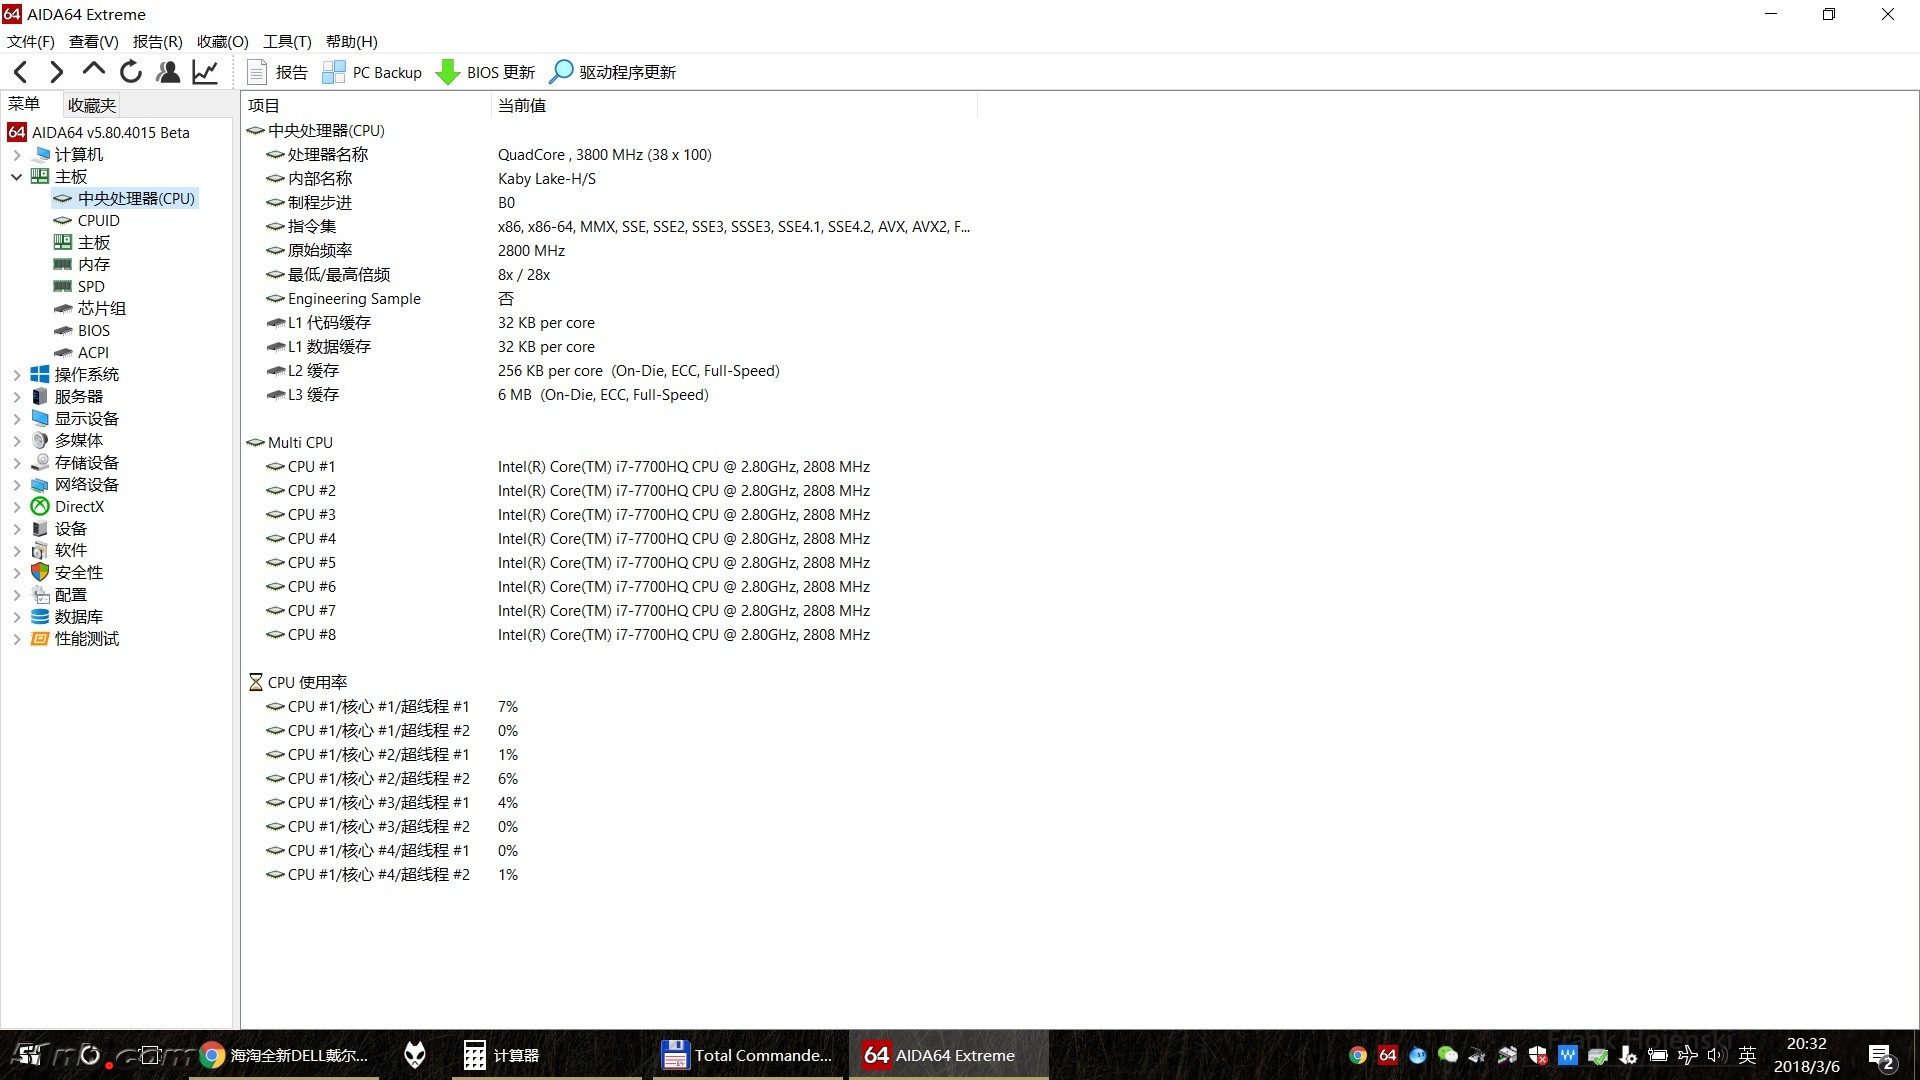Click the user manage toolbar icon

click(168, 72)
